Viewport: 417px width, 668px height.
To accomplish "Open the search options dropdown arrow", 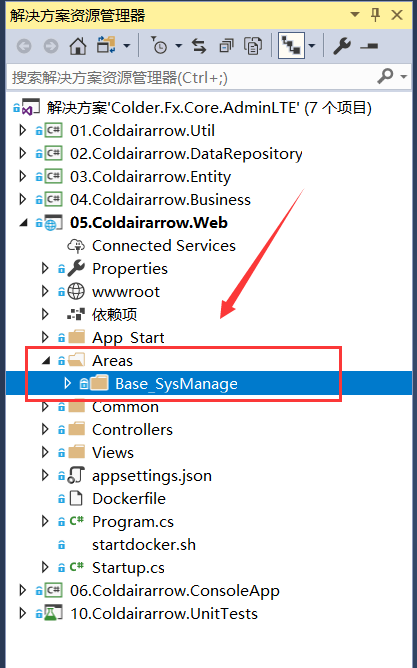I will 404,77.
